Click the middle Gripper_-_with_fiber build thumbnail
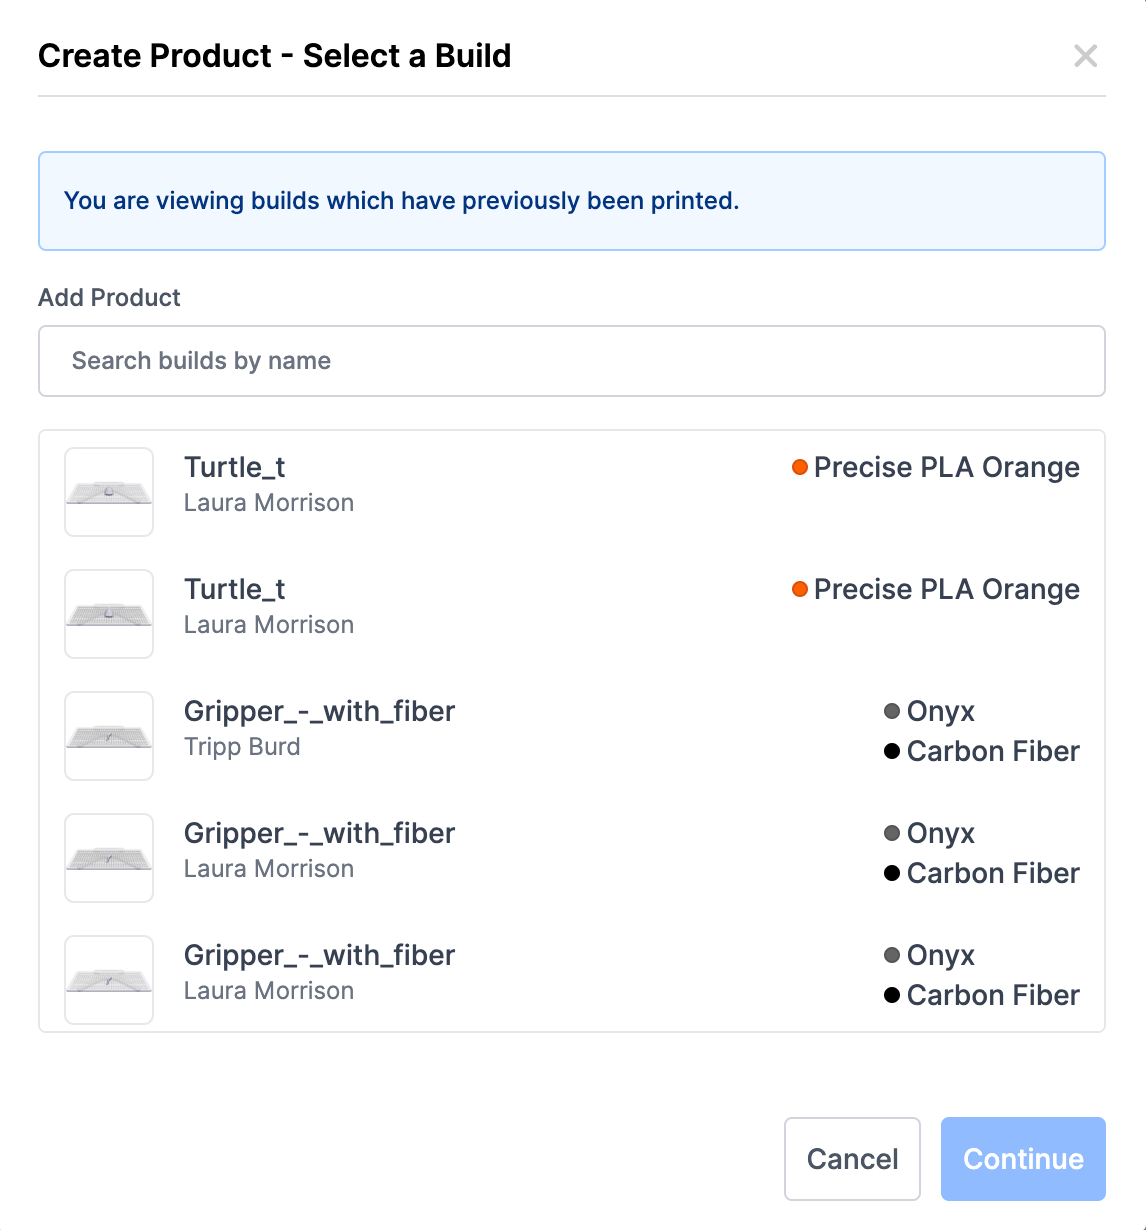This screenshot has height=1230, width=1146. click(109, 858)
